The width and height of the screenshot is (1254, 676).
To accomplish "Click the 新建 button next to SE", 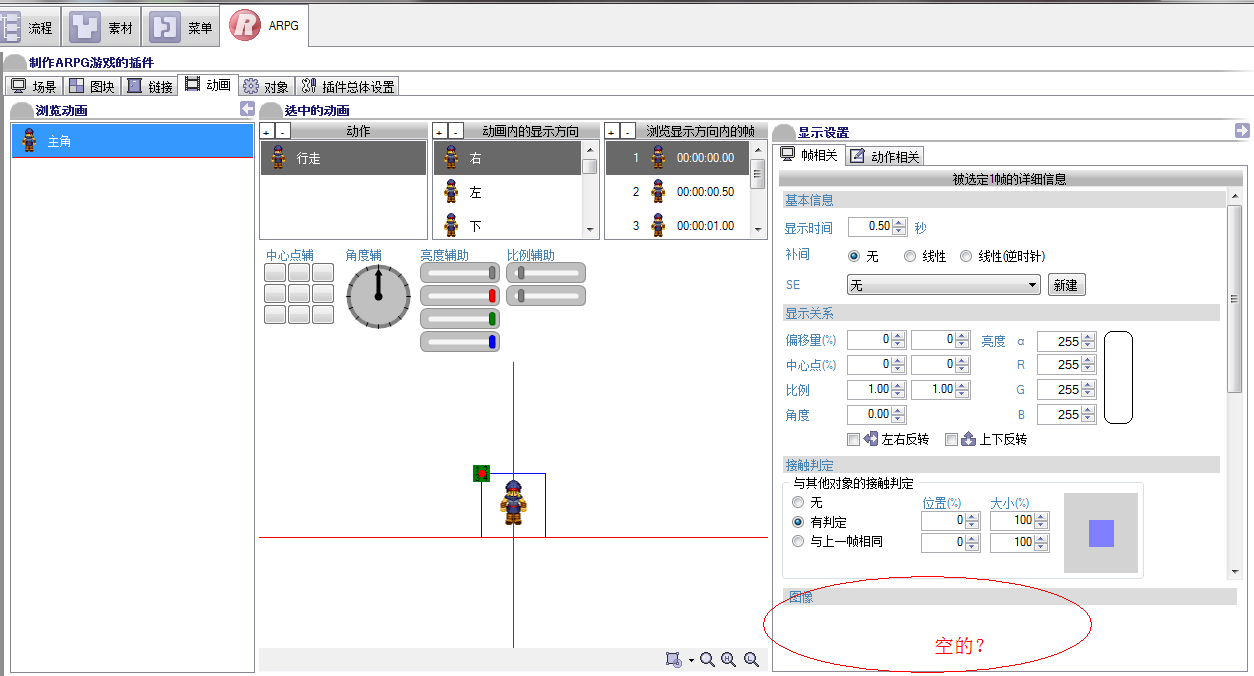I will pyautogui.click(x=1066, y=285).
